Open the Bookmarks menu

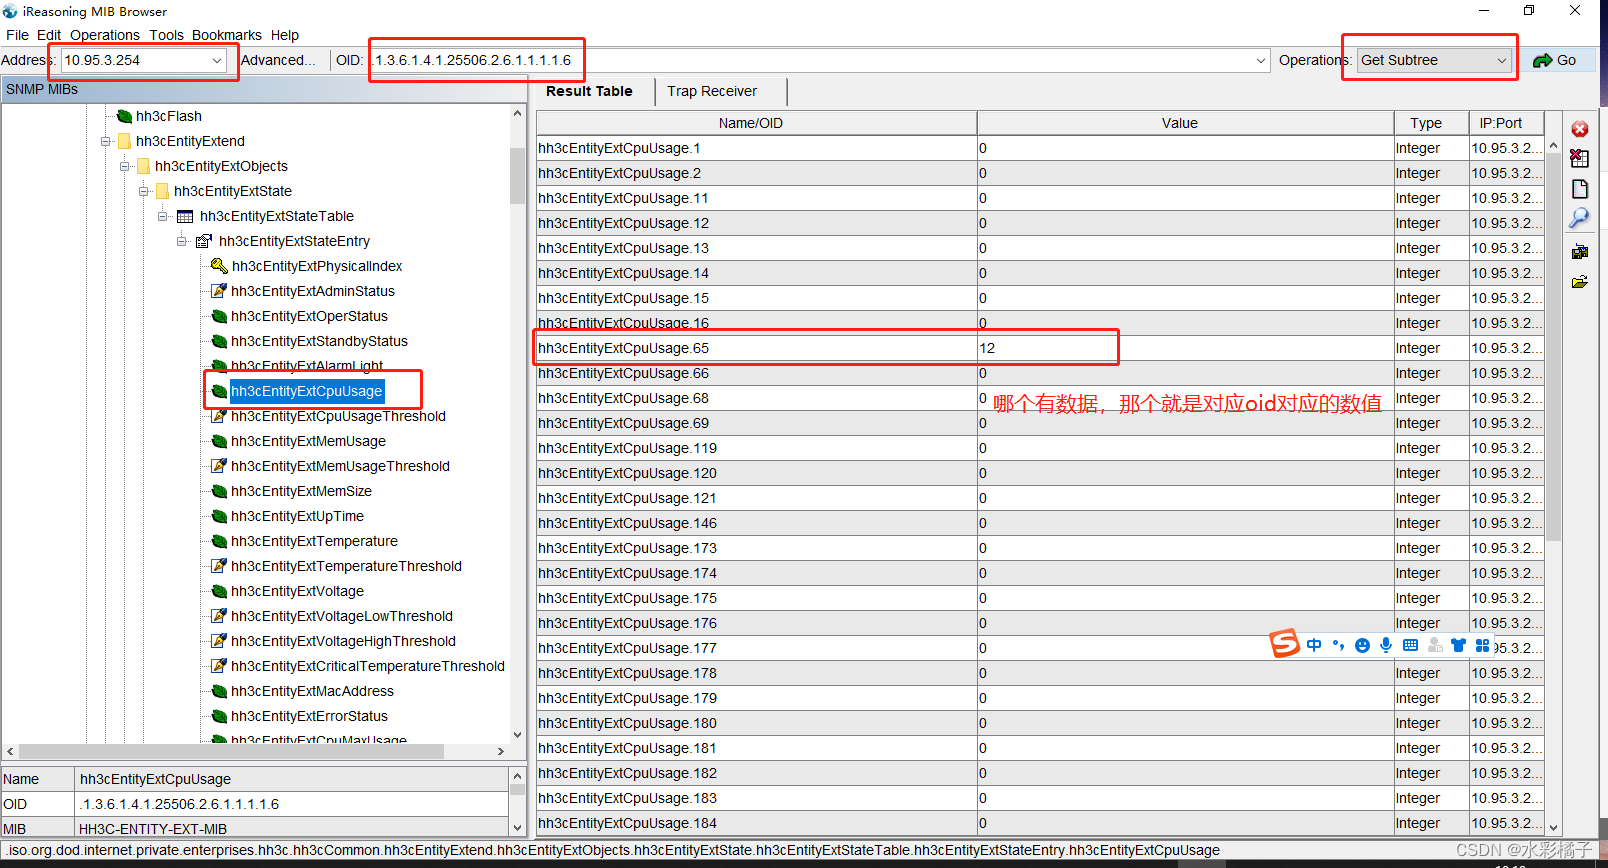(227, 35)
